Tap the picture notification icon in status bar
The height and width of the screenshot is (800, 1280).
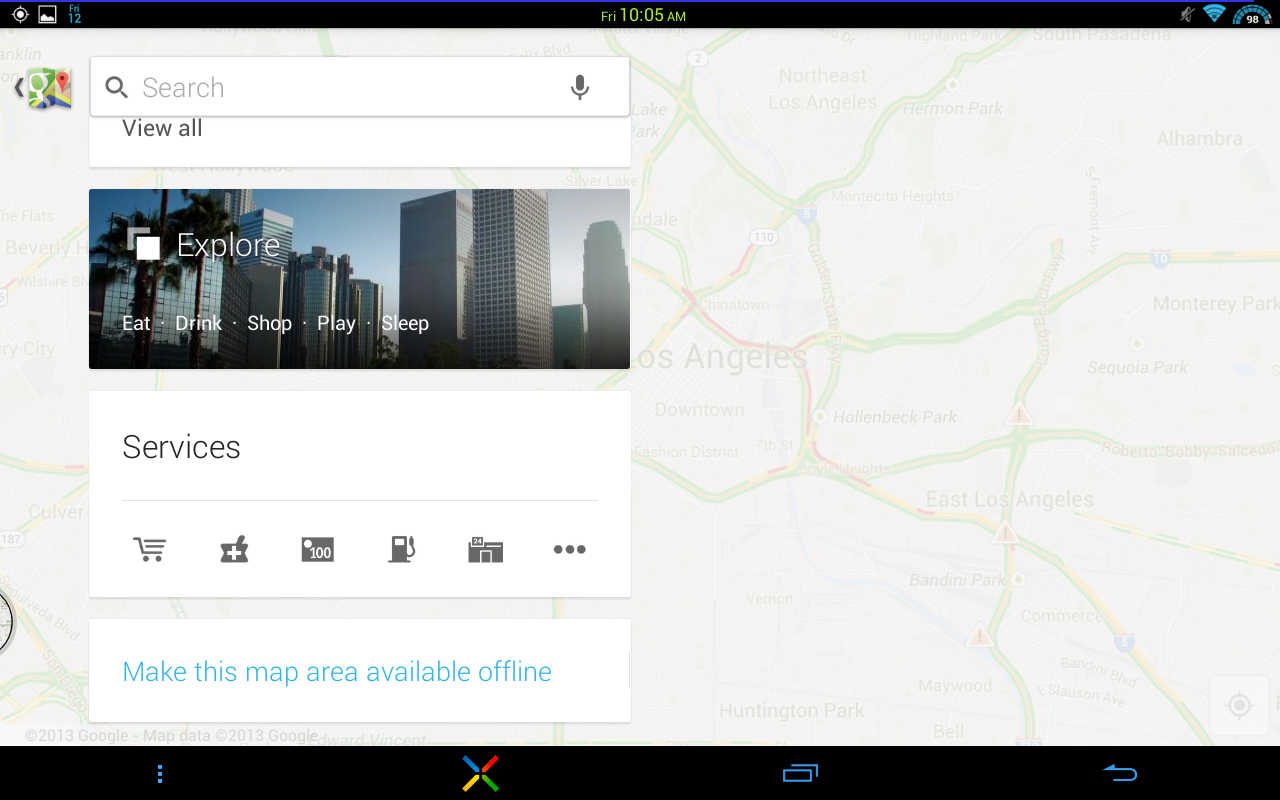click(x=47, y=14)
